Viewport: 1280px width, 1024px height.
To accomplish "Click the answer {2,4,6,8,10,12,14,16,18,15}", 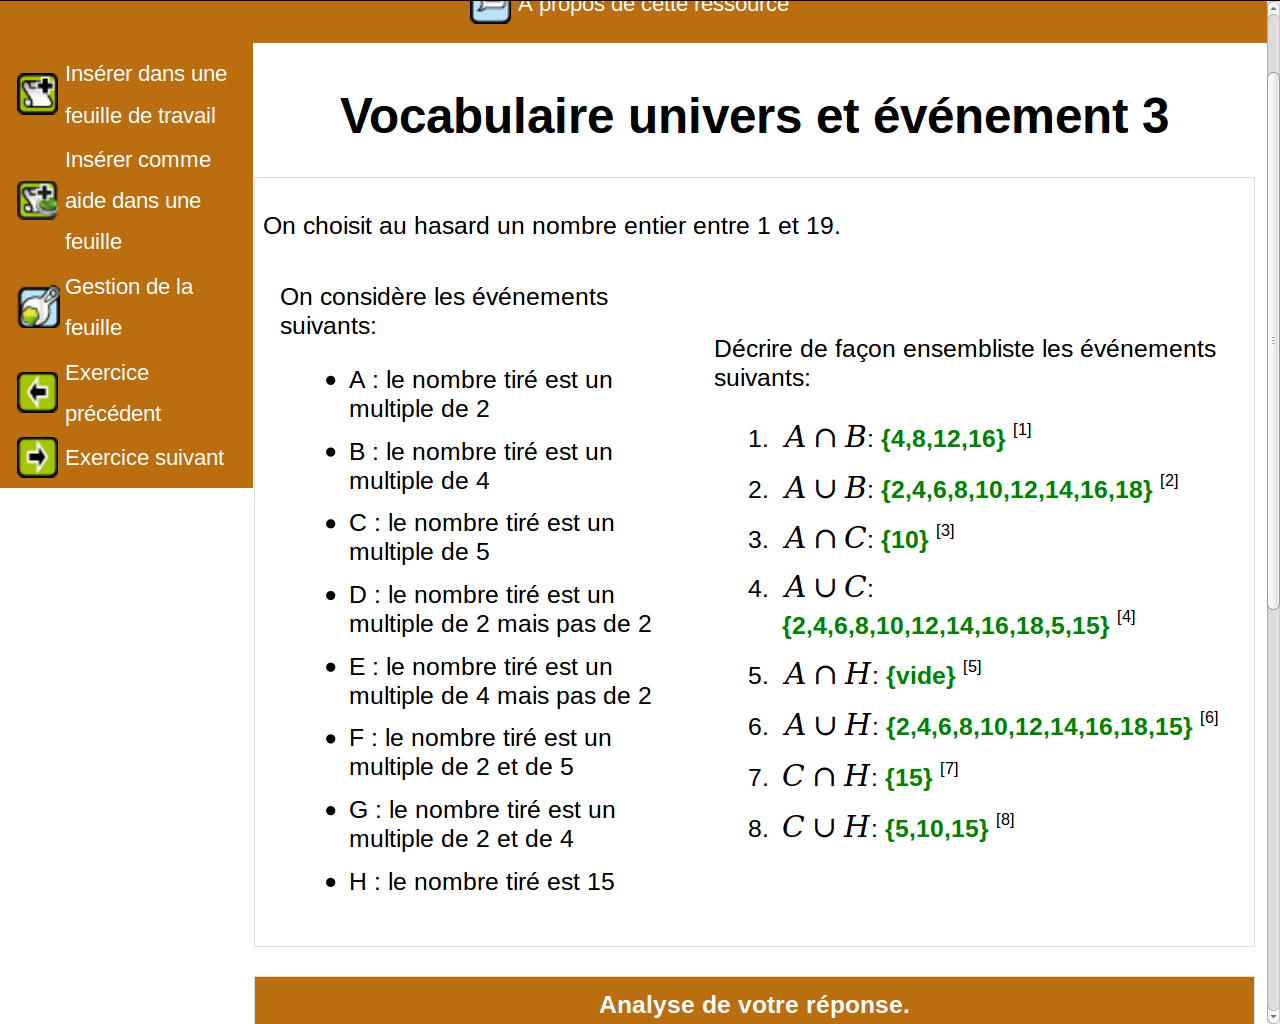I will click(x=1039, y=727).
